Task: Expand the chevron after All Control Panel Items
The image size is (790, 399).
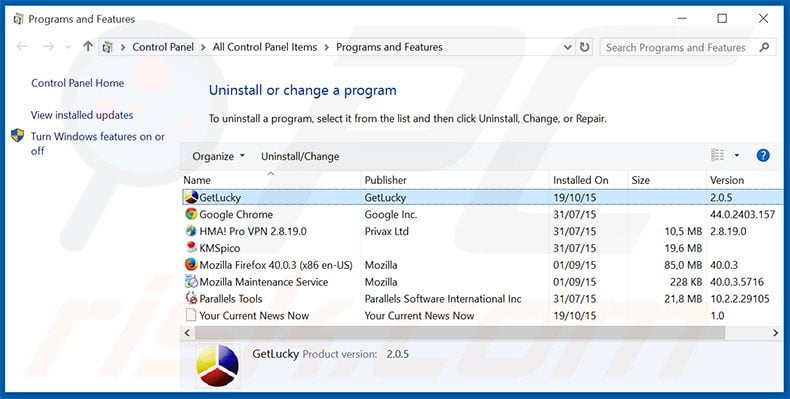Action: pyautogui.click(x=326, y=47)
